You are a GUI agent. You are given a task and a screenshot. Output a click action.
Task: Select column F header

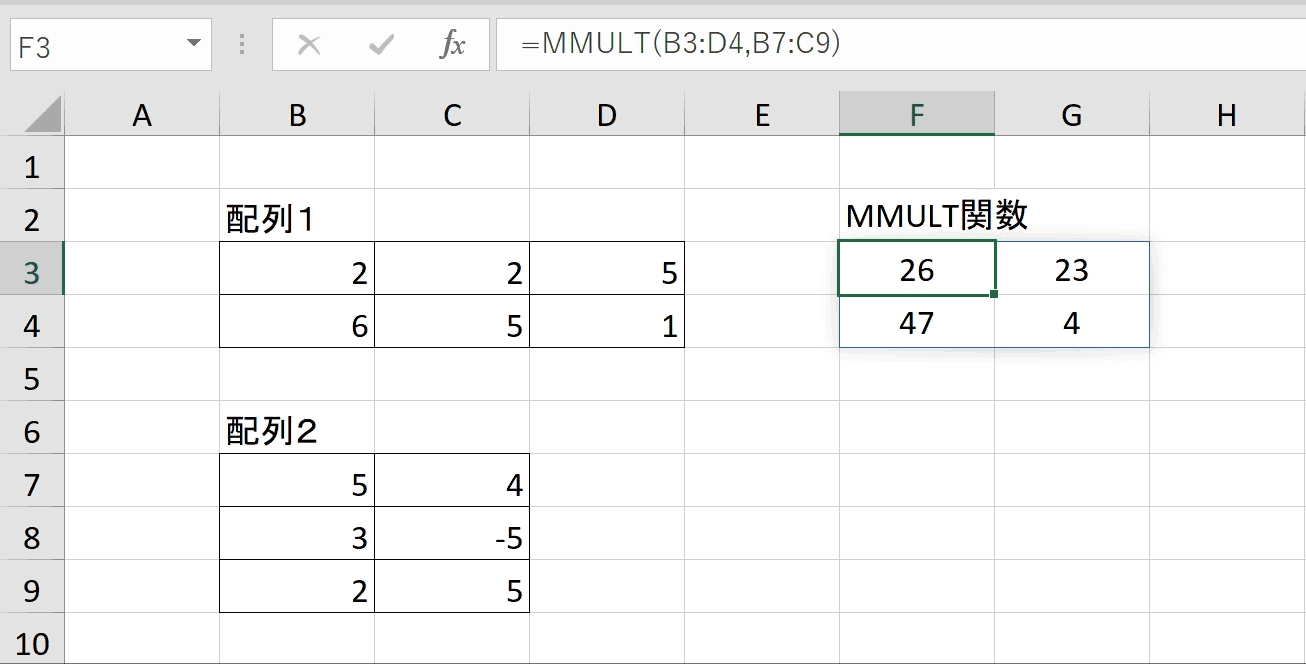pyautogui.click(x=917, y=114)
